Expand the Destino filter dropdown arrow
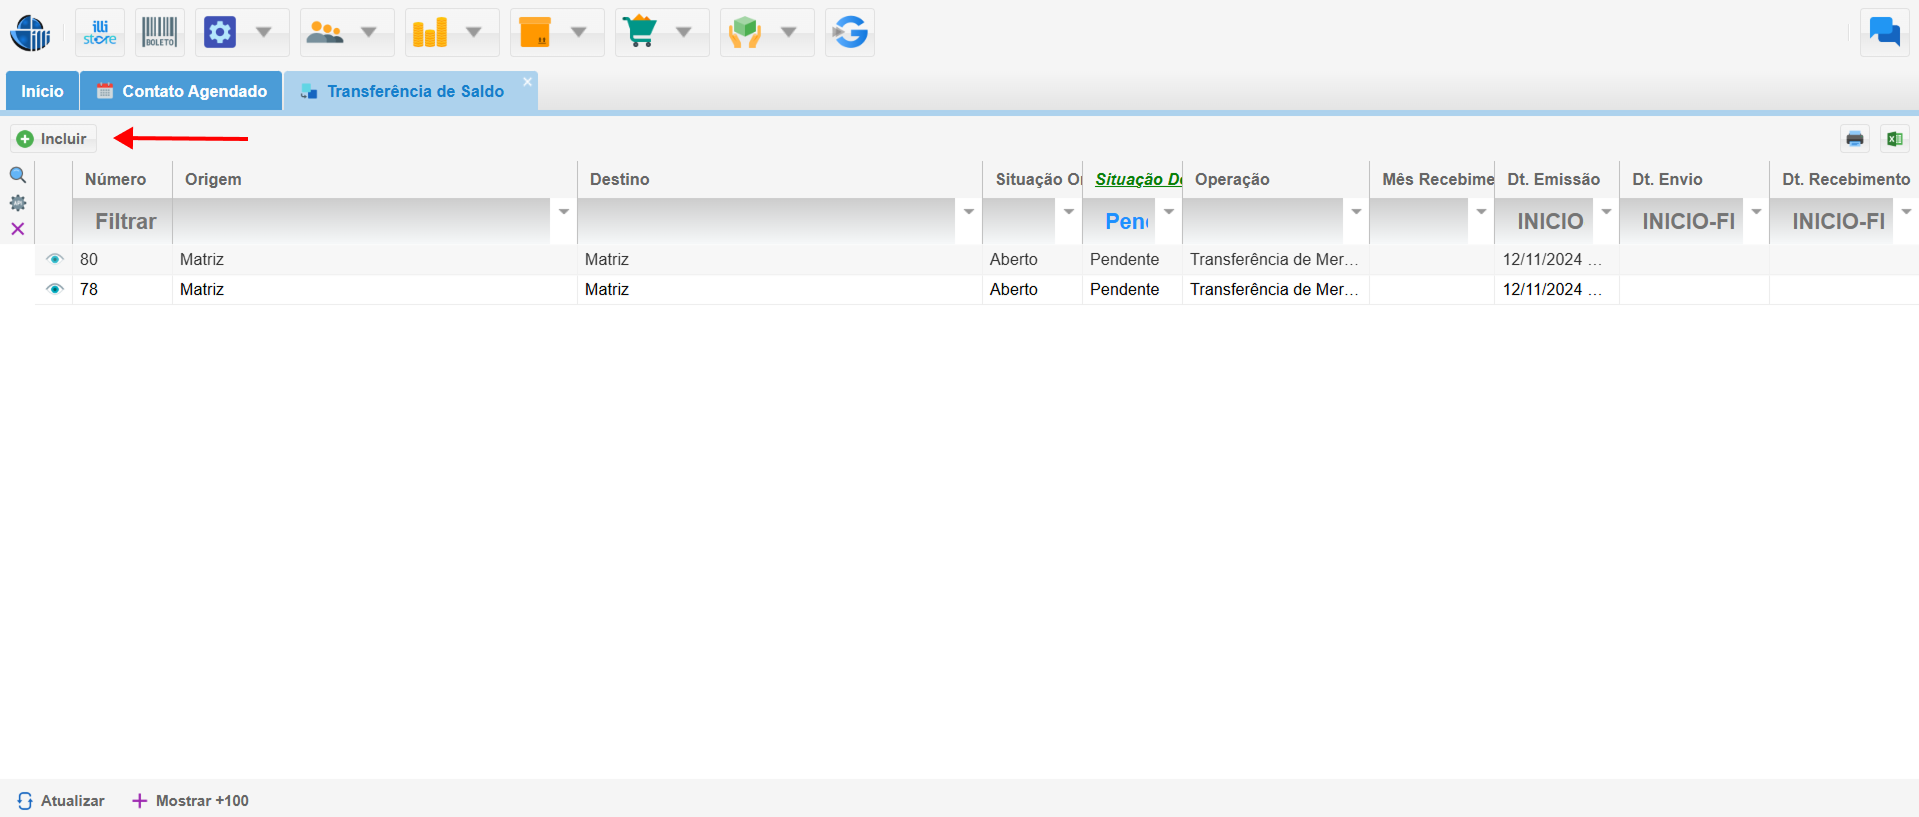This screenshot has height=817, width=1919. (968, 212)
